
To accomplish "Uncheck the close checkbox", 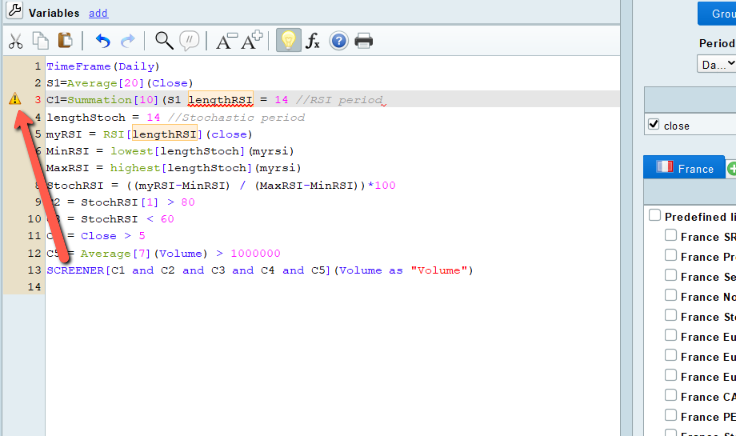I will pos(653,124).
